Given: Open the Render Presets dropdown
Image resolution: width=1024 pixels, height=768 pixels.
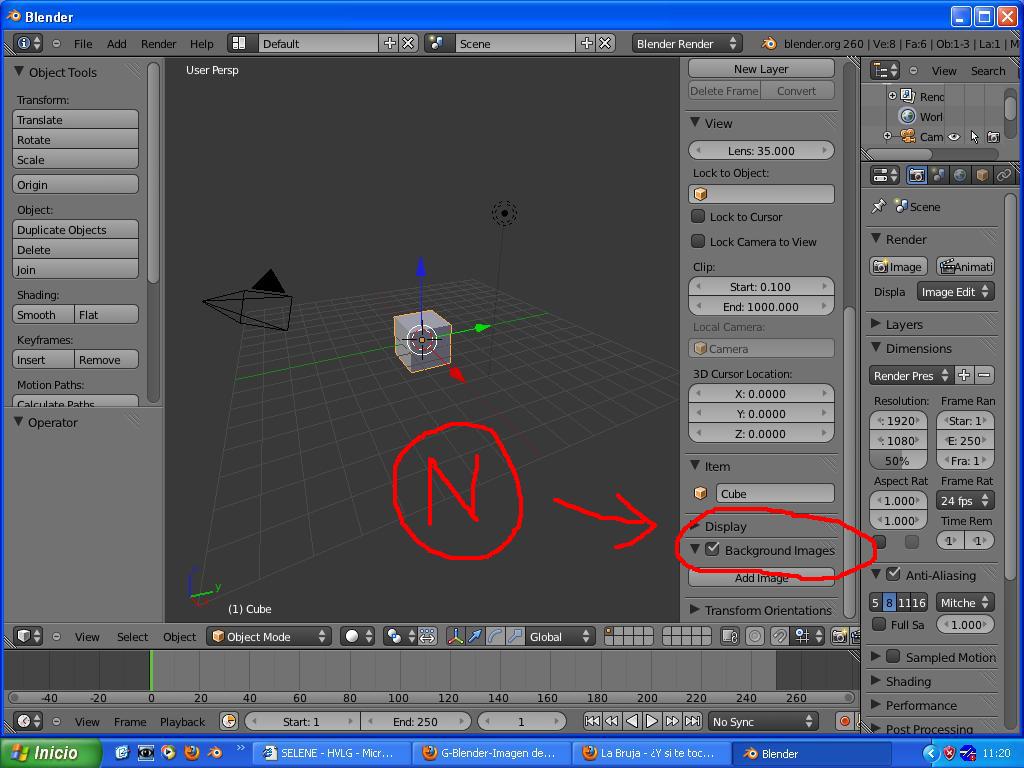Looking at the screenshot, I should pos(911,376).
